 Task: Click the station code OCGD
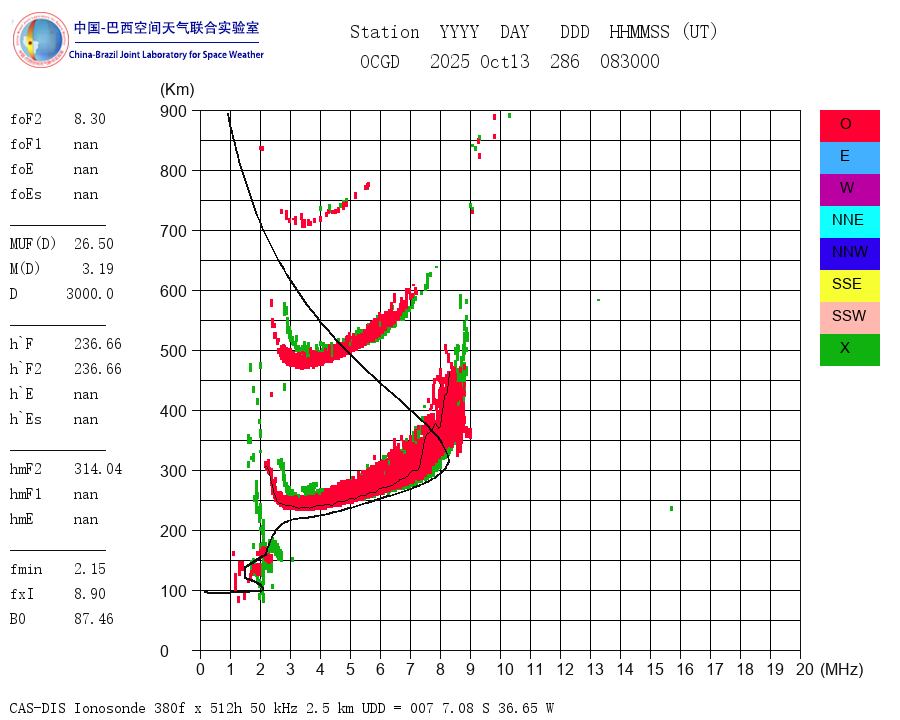tap(379, 61)
